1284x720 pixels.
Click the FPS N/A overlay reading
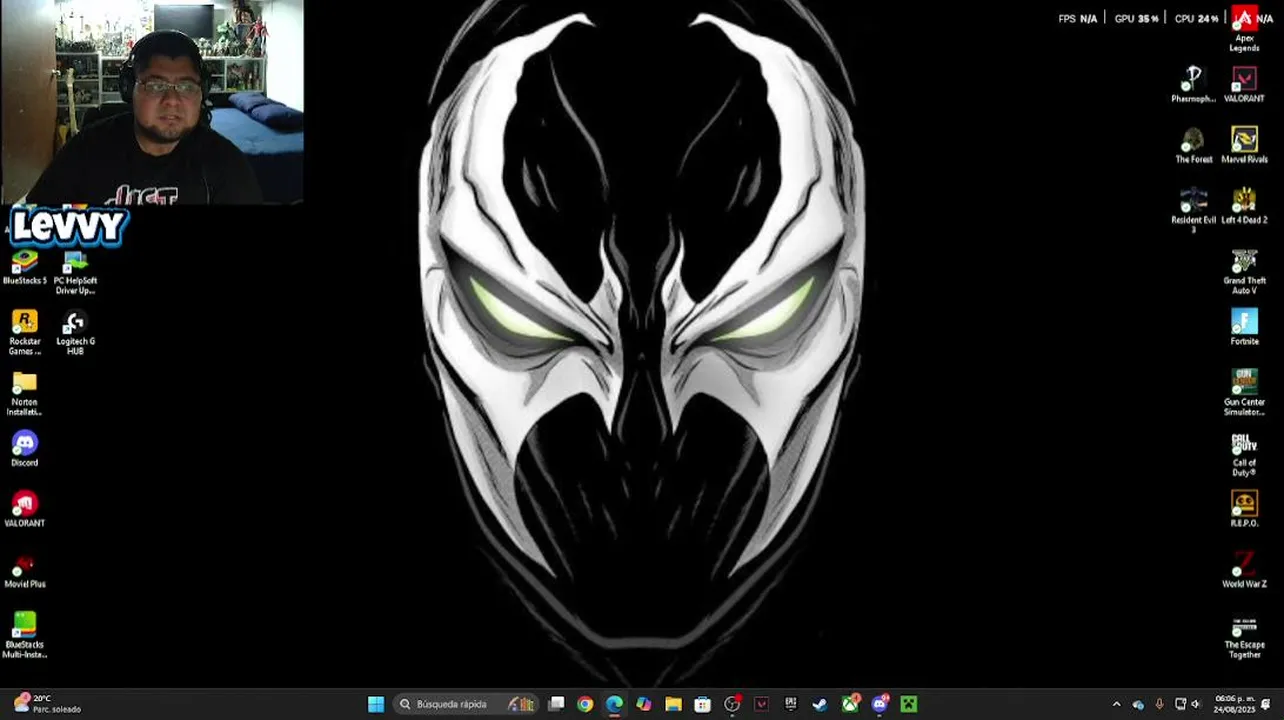click(1078, 18)
